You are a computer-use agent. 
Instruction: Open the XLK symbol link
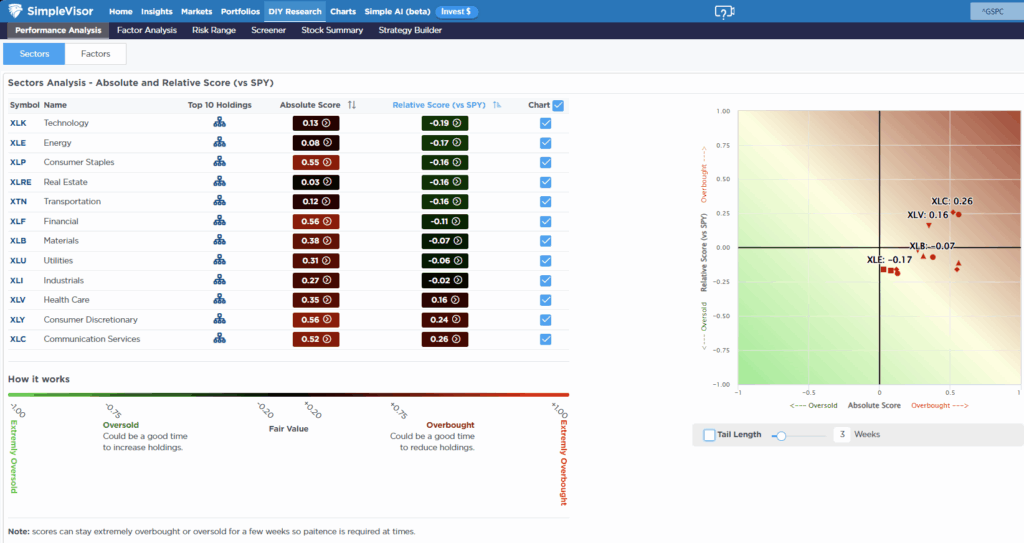[x=18, y=123]
